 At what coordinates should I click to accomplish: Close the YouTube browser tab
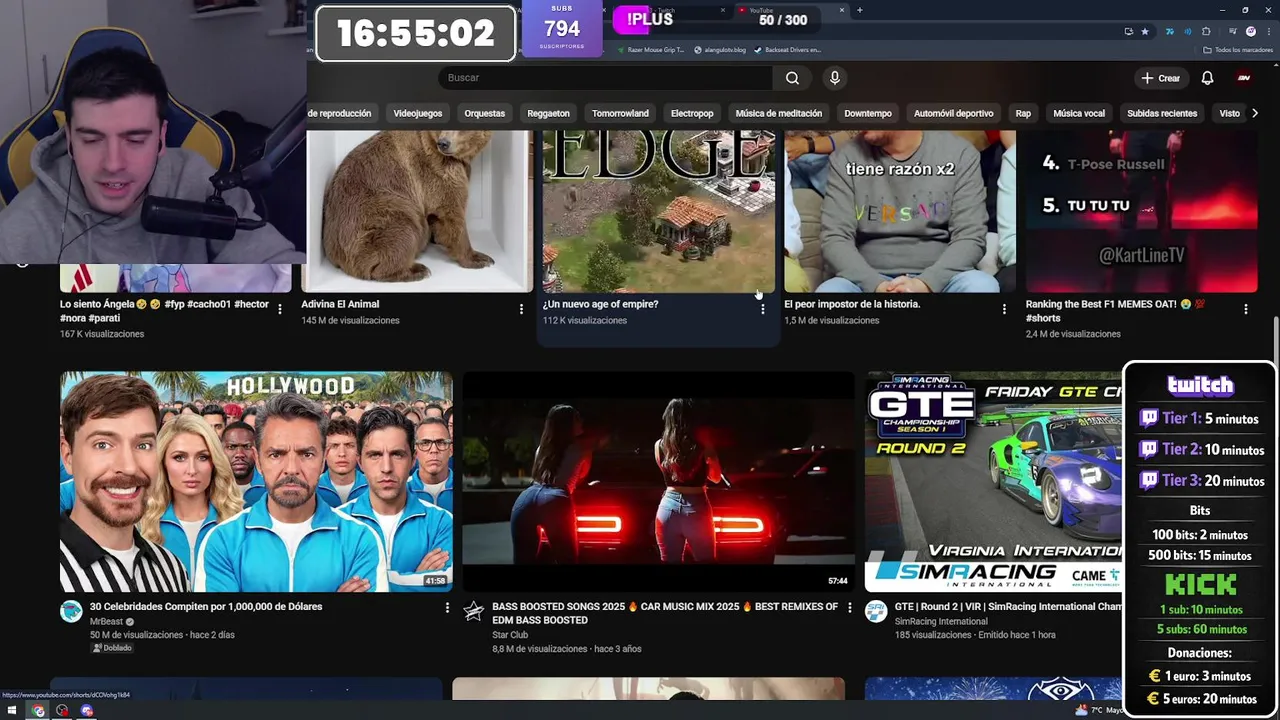pyautogui.click(x=842, y=10)
